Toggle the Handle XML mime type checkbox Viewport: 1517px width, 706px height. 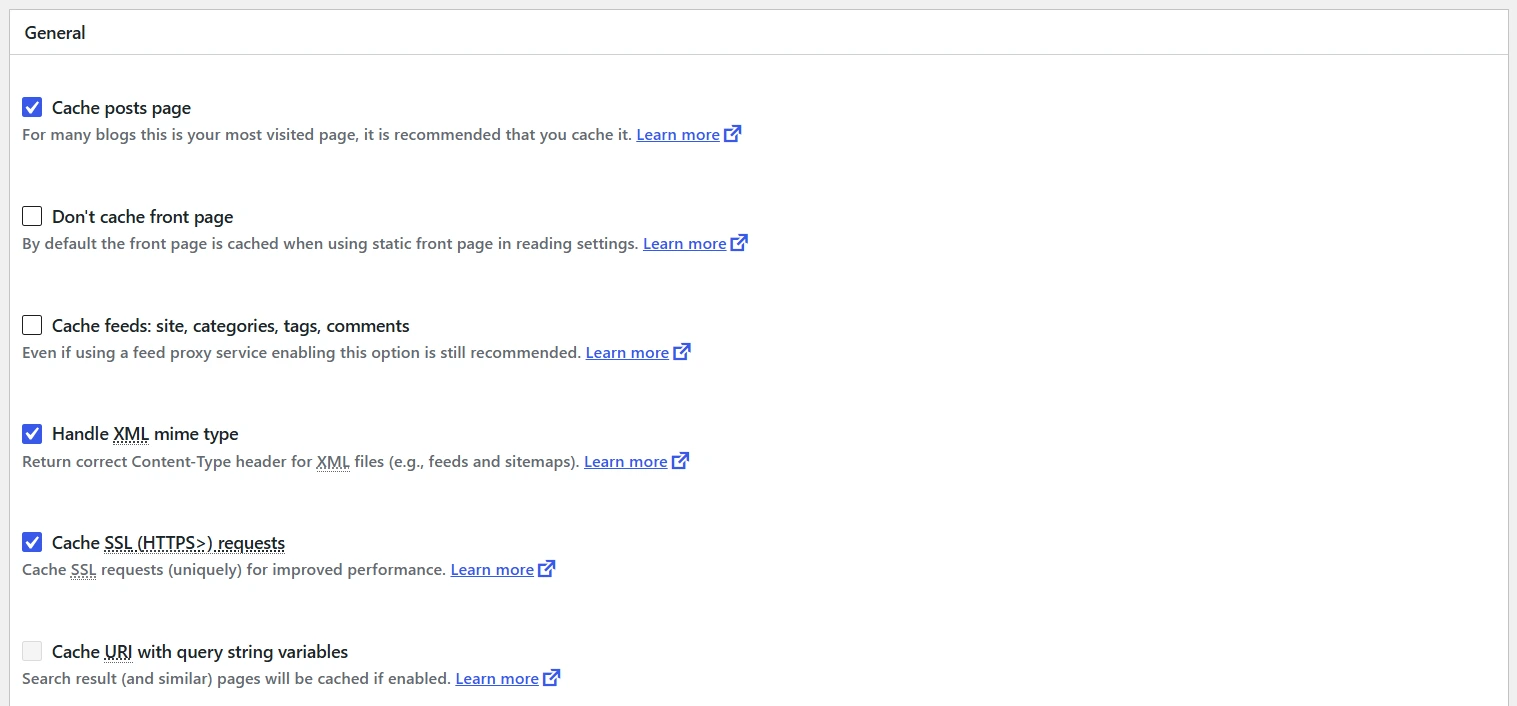32,434
